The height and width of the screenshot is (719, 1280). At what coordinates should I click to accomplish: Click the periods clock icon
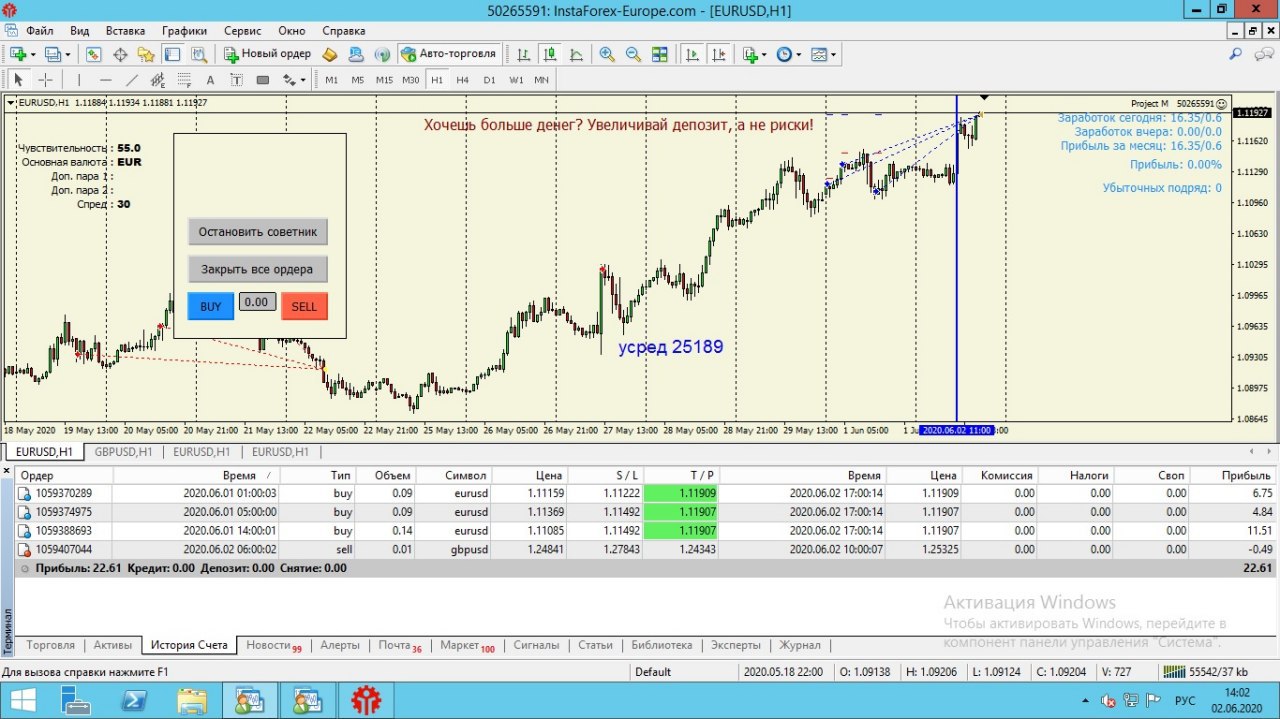click(x=783, y=54)
